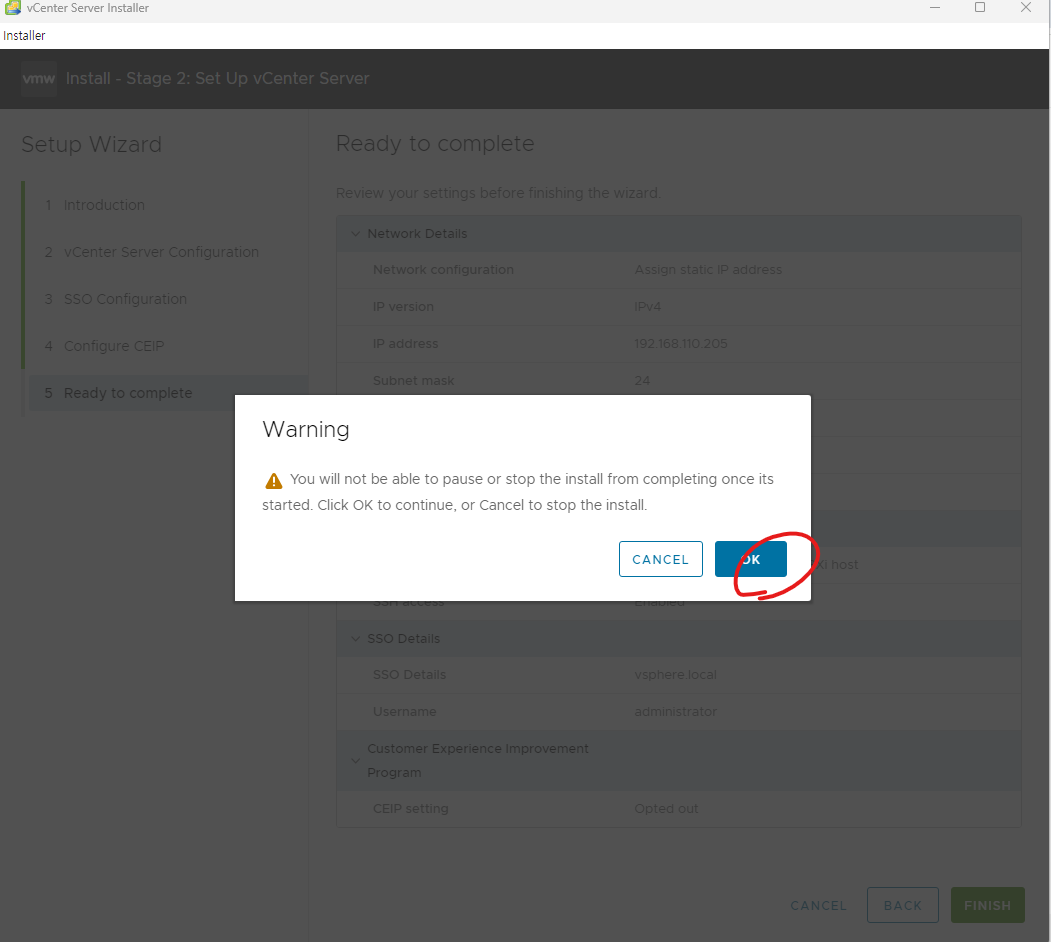Click the 'Network configuration' label
Viewport: 1051px width, 942px height.
443,270
